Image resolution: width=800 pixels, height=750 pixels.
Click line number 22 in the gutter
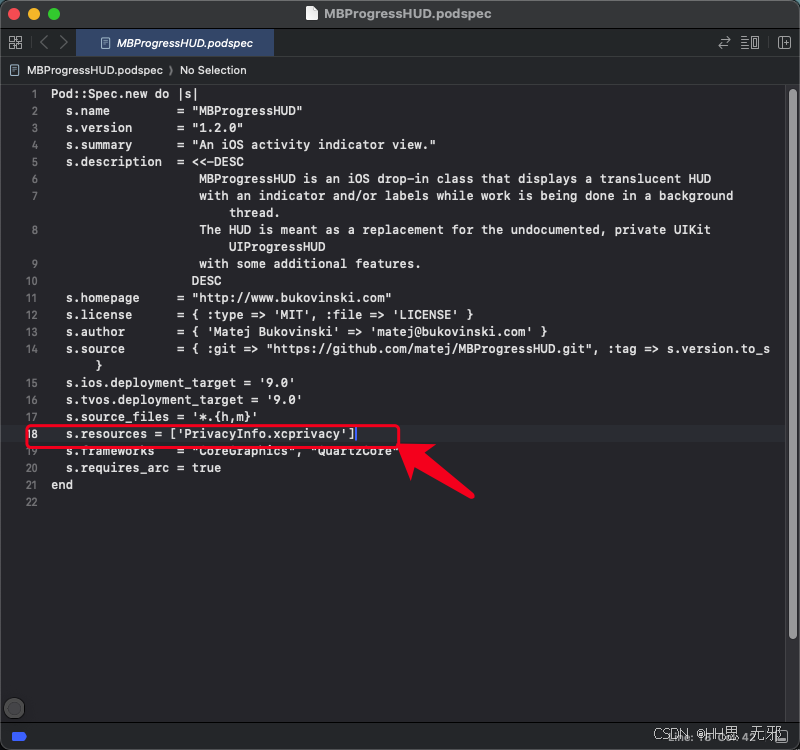point(32,503)
